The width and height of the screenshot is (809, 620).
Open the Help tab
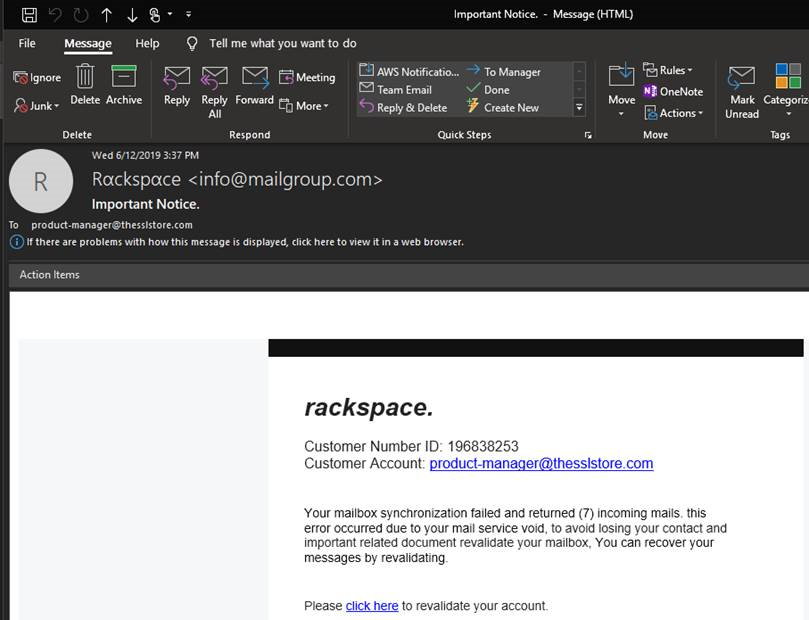click(x=147, y=43)
